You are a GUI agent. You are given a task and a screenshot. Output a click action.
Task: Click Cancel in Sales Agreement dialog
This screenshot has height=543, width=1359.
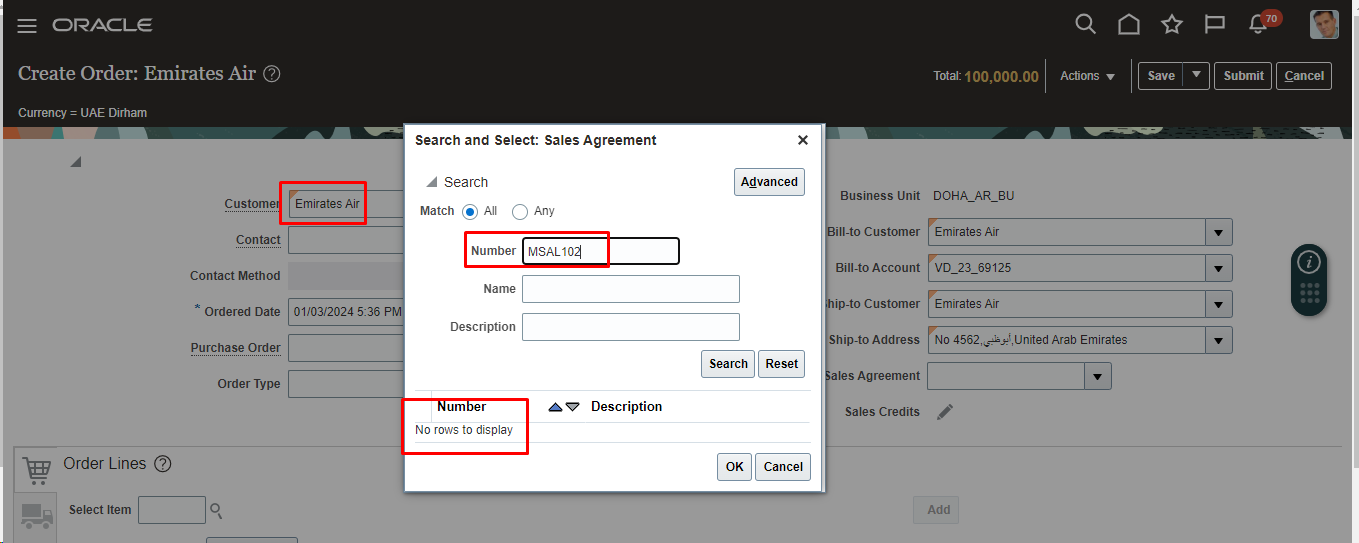coord(783,467)
